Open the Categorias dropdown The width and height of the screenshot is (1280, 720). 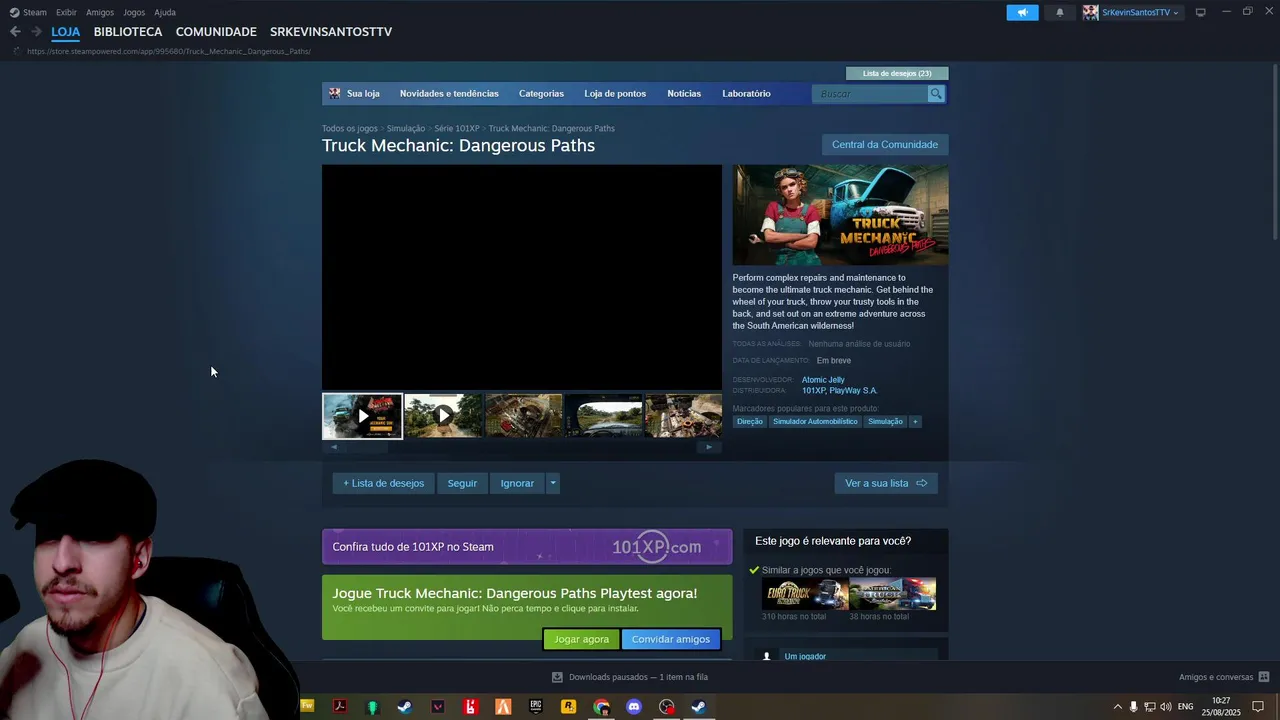[541, 94]
